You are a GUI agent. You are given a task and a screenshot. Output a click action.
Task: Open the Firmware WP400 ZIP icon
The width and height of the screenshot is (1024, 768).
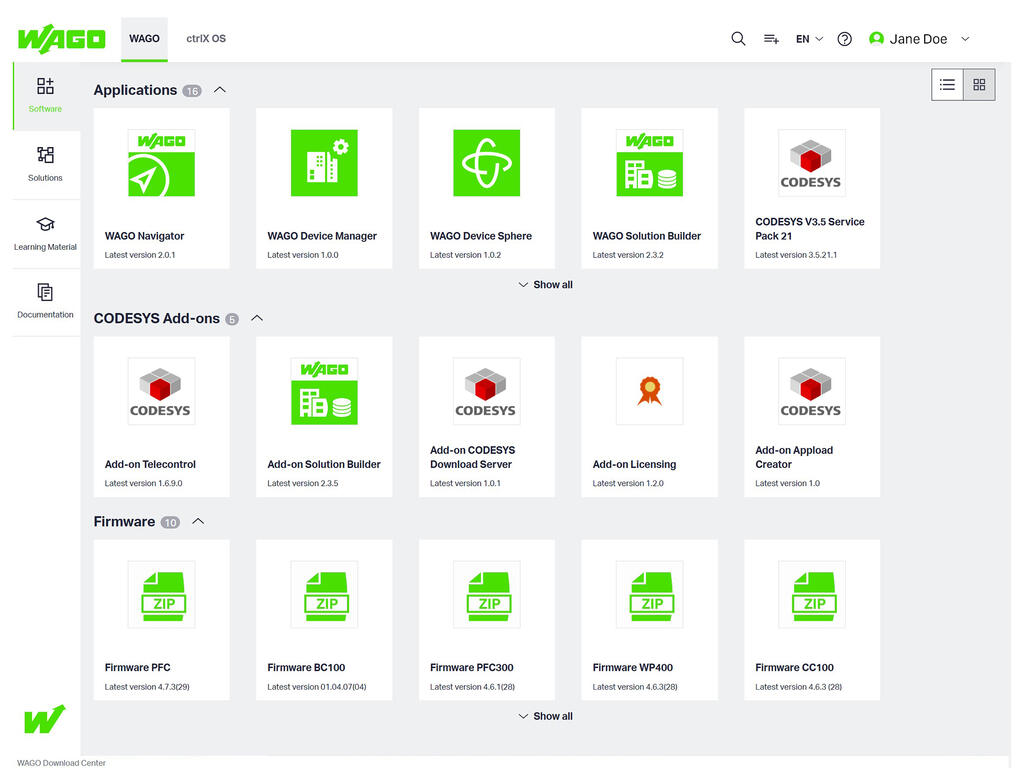pos(649,594)
